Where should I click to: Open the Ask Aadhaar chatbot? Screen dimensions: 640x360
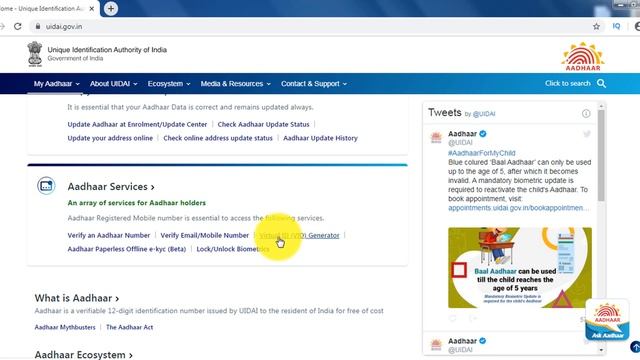(x=607, y=320)
